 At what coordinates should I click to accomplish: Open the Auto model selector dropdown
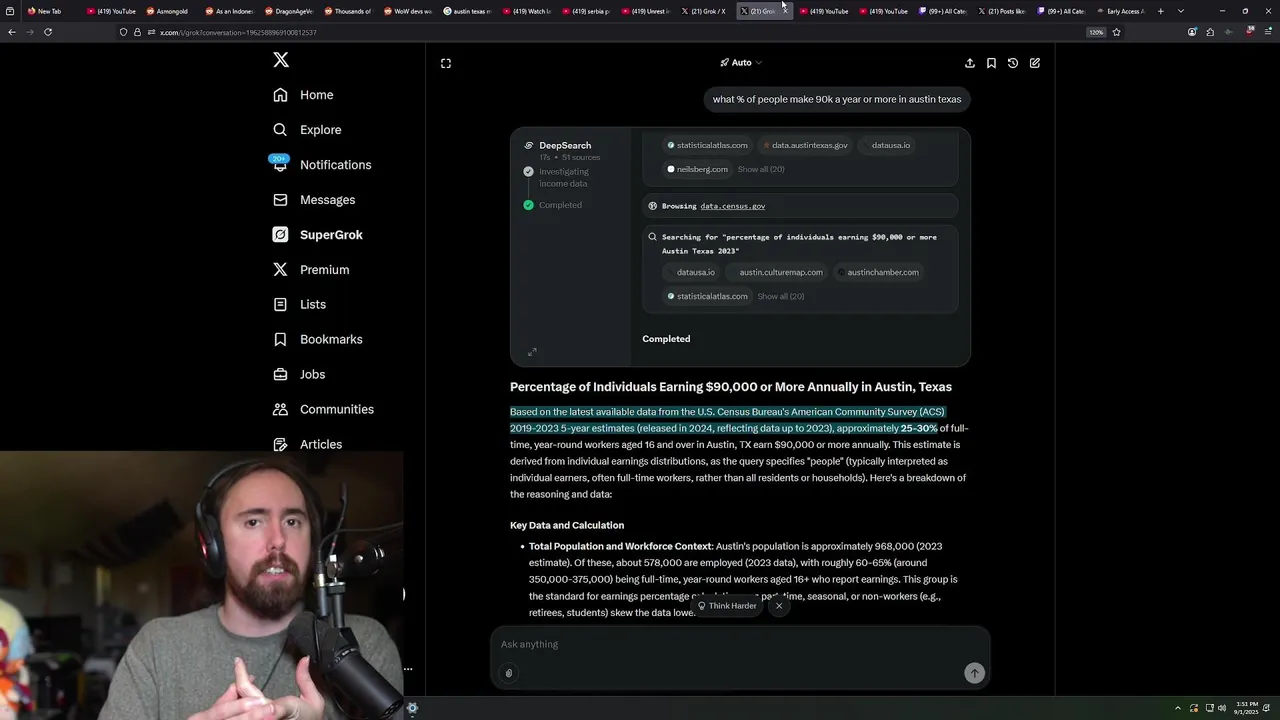741,63
